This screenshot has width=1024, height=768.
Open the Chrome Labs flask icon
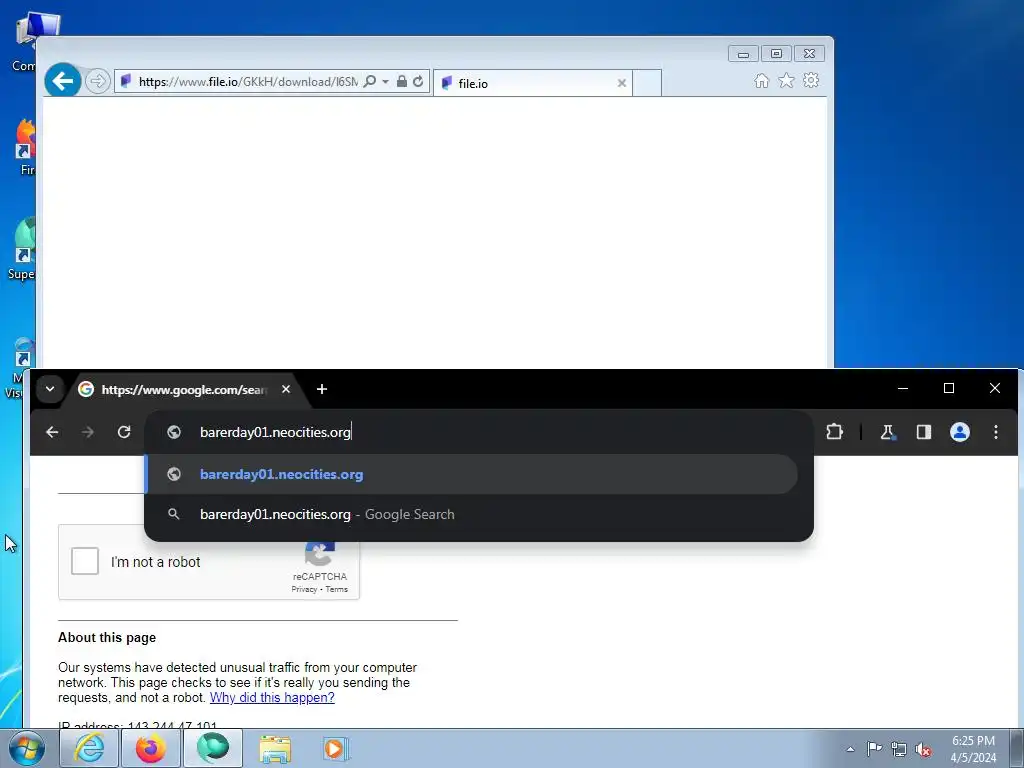tap(887, 432)
